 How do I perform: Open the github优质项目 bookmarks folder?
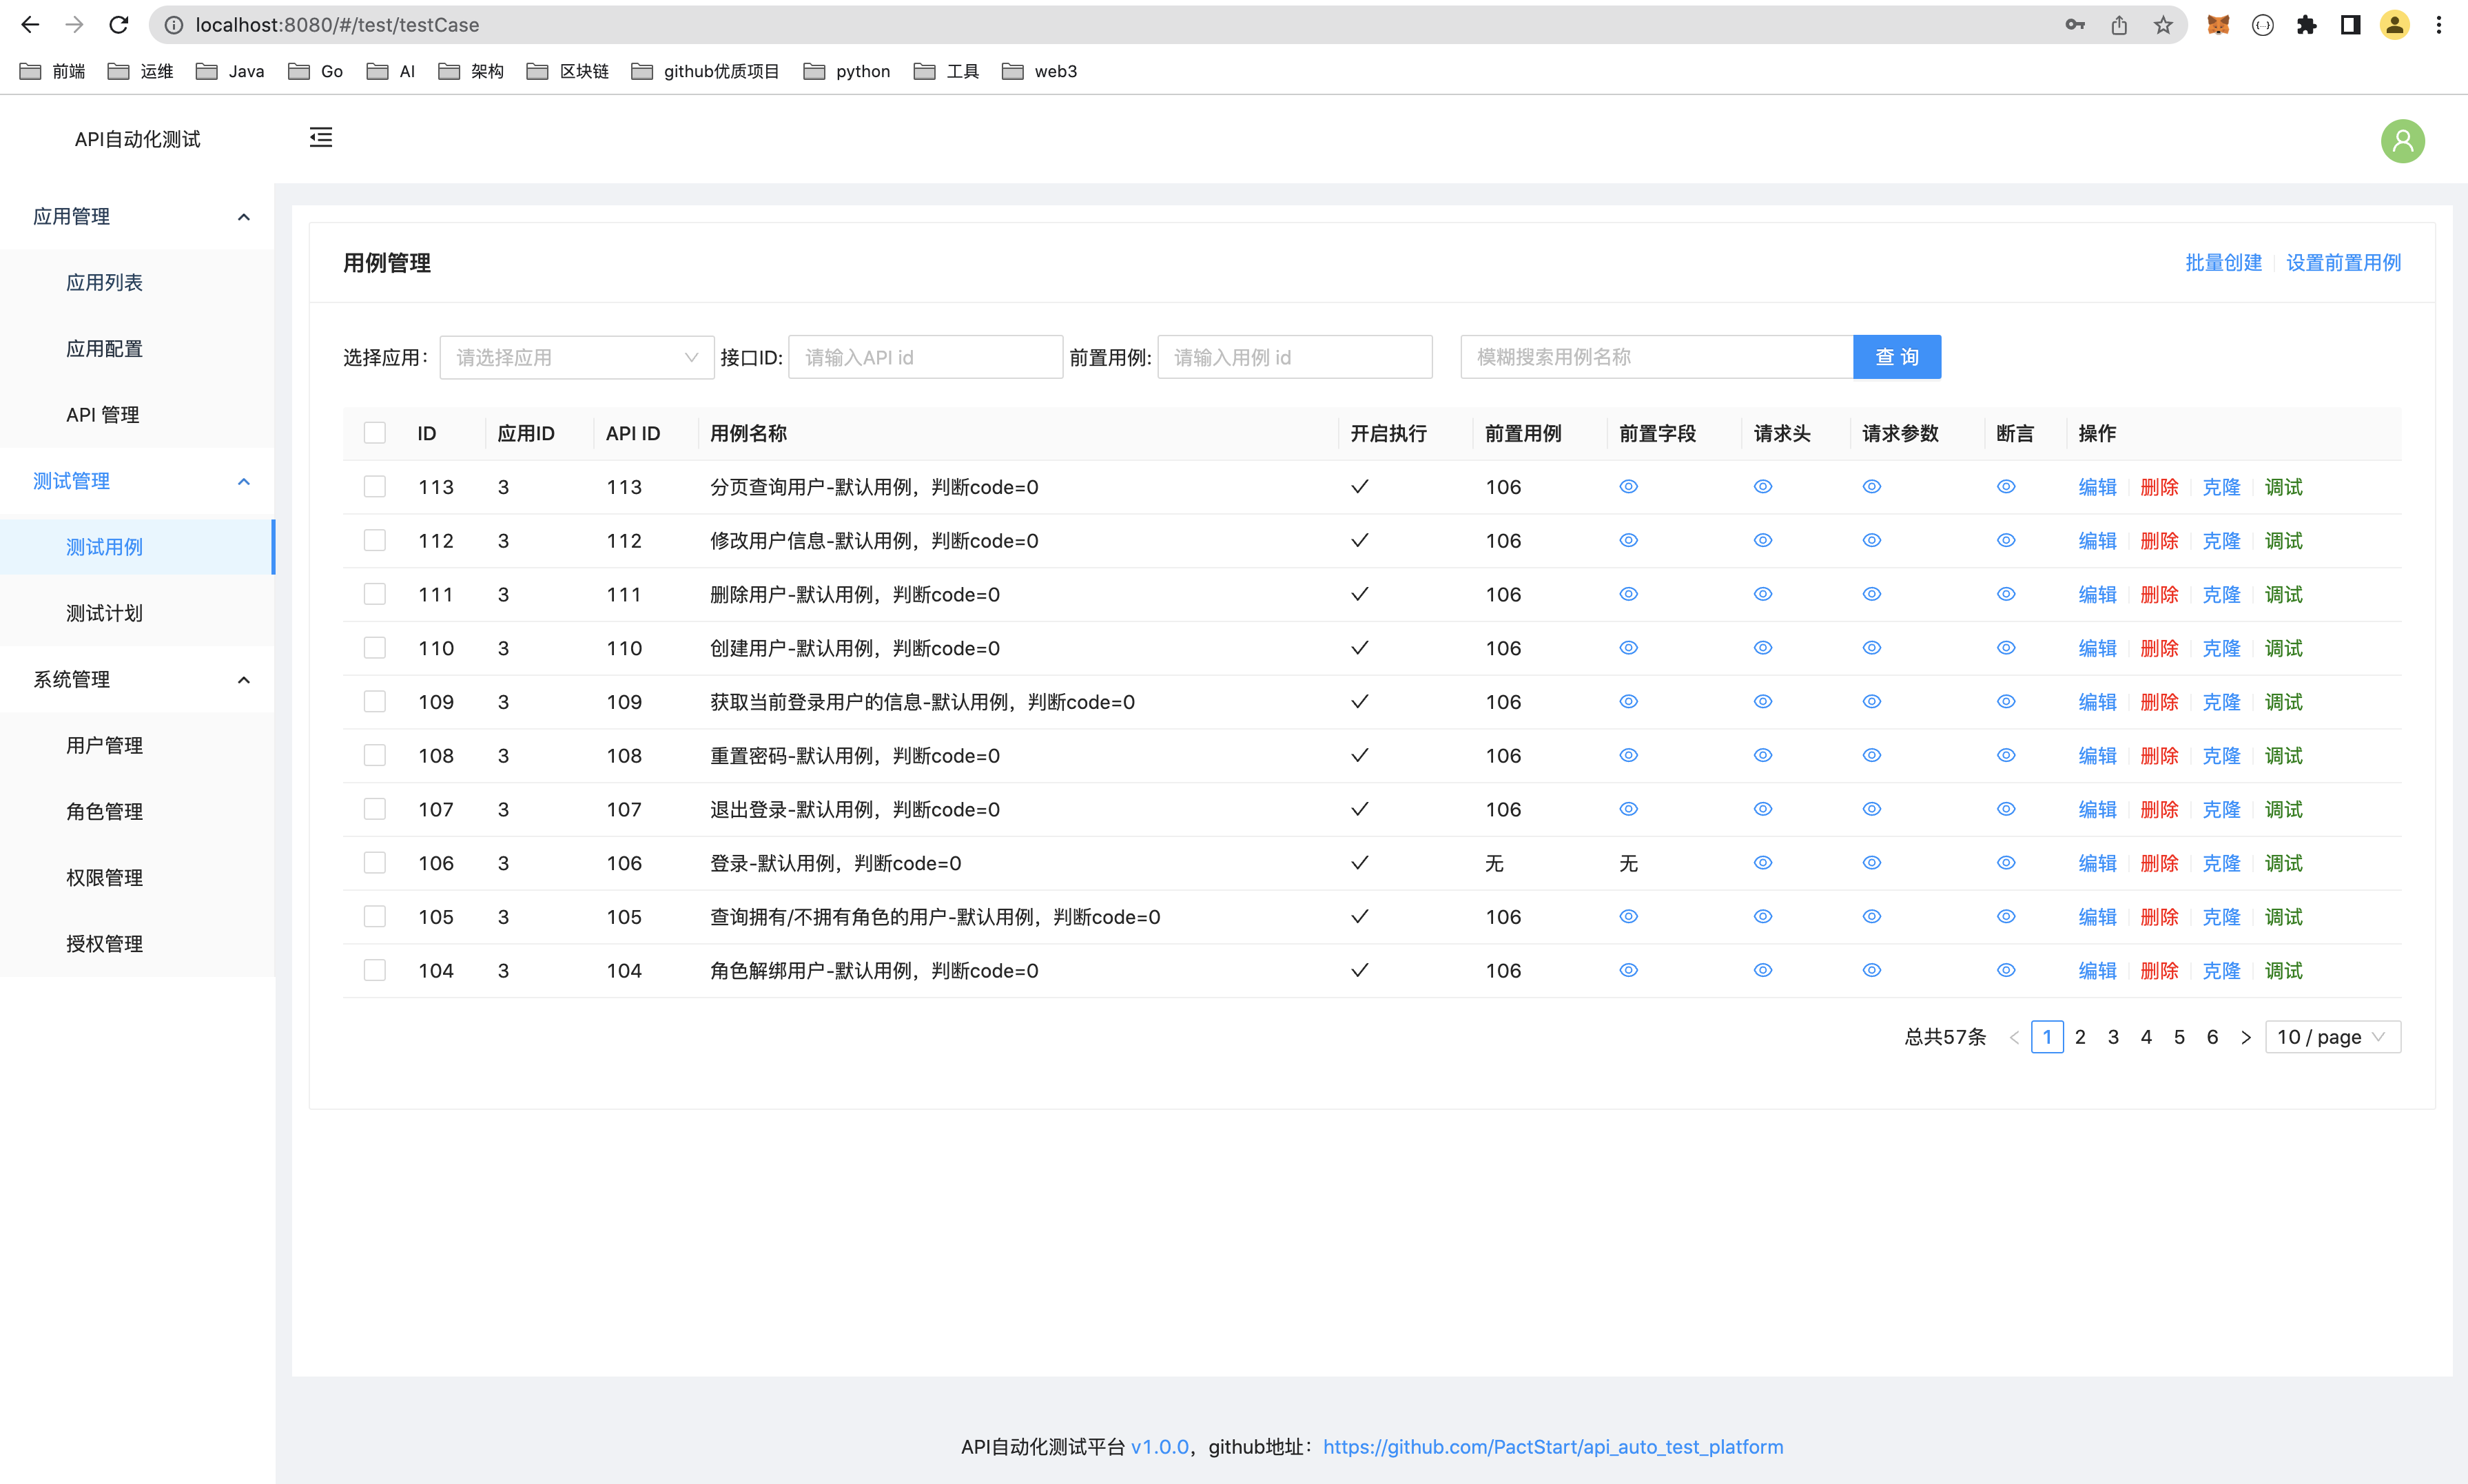pos(705,71)
